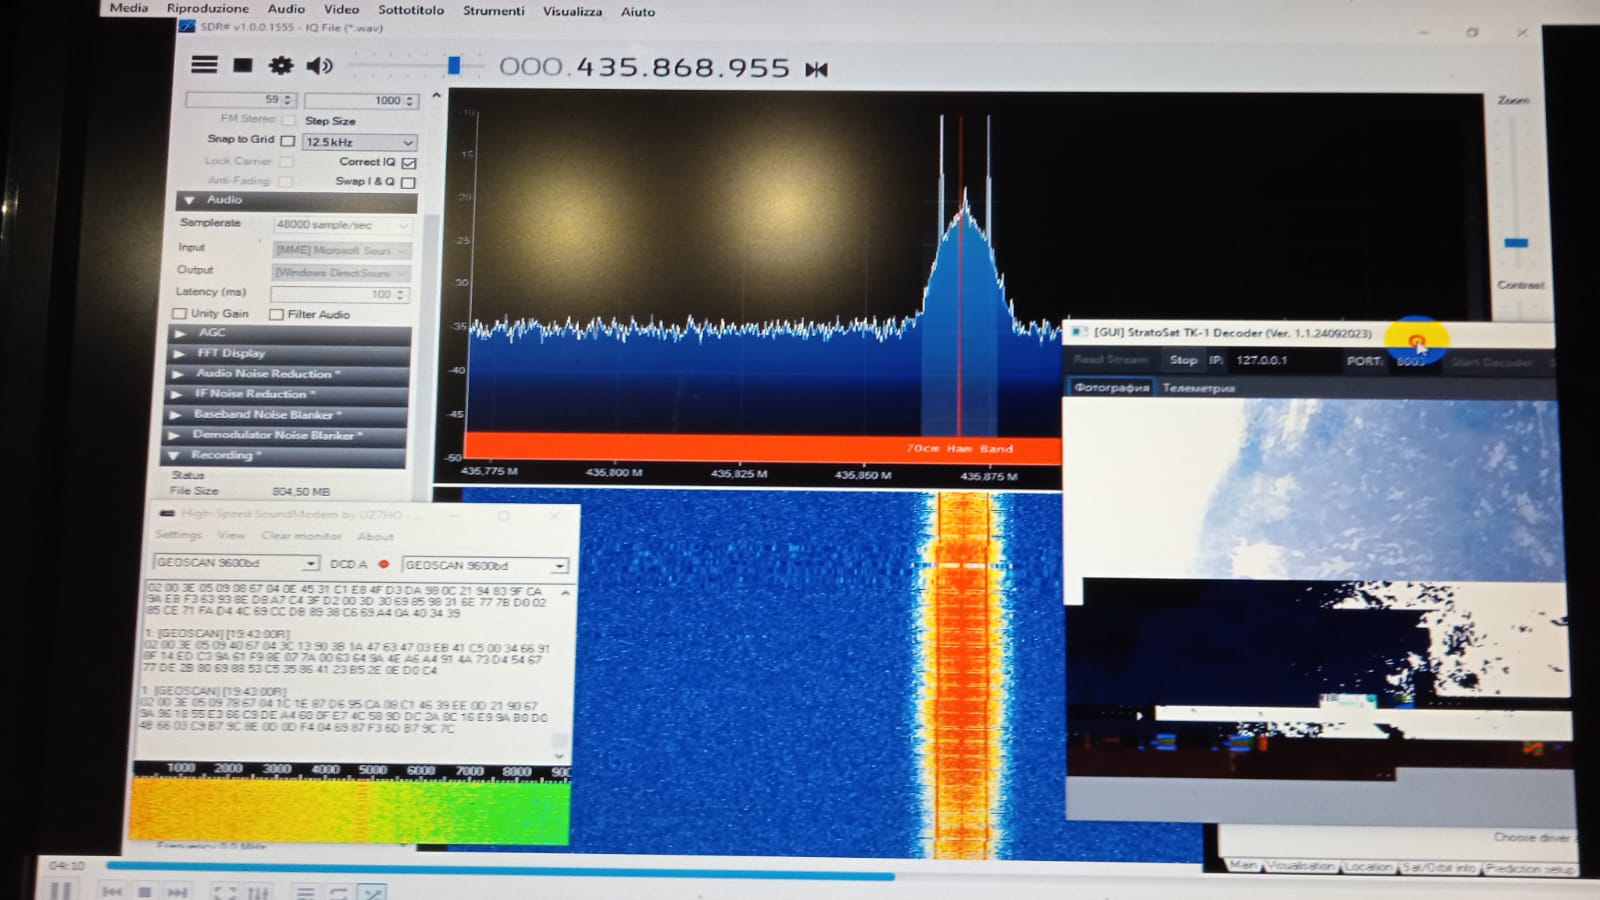Uncheck the Correct IQ checkbox

(x=408, y=162)
